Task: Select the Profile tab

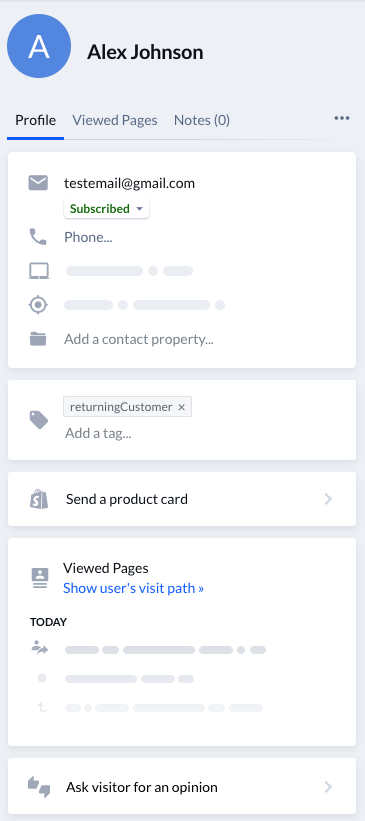Action: (x=36, y=120)
